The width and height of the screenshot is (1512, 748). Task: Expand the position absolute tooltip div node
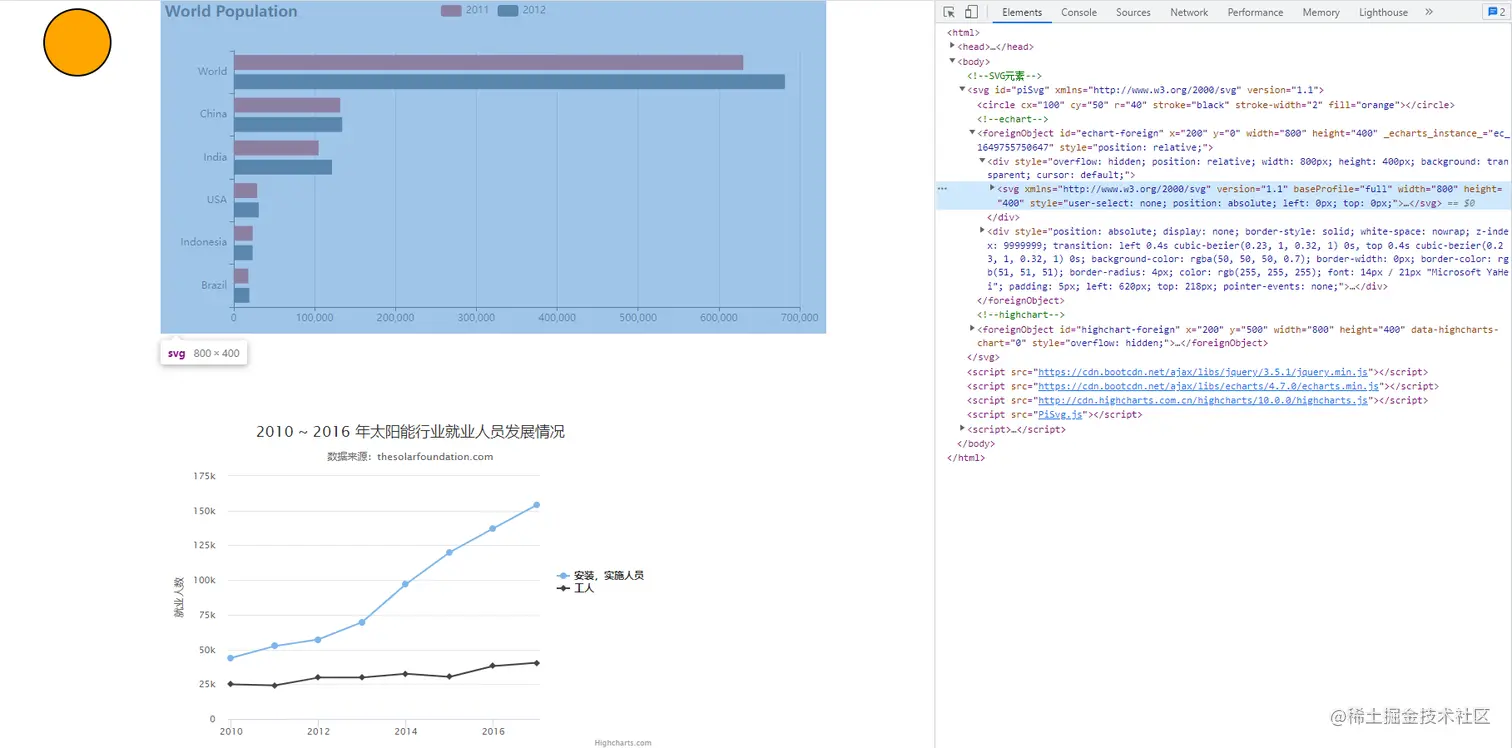[x=982, y=231]
